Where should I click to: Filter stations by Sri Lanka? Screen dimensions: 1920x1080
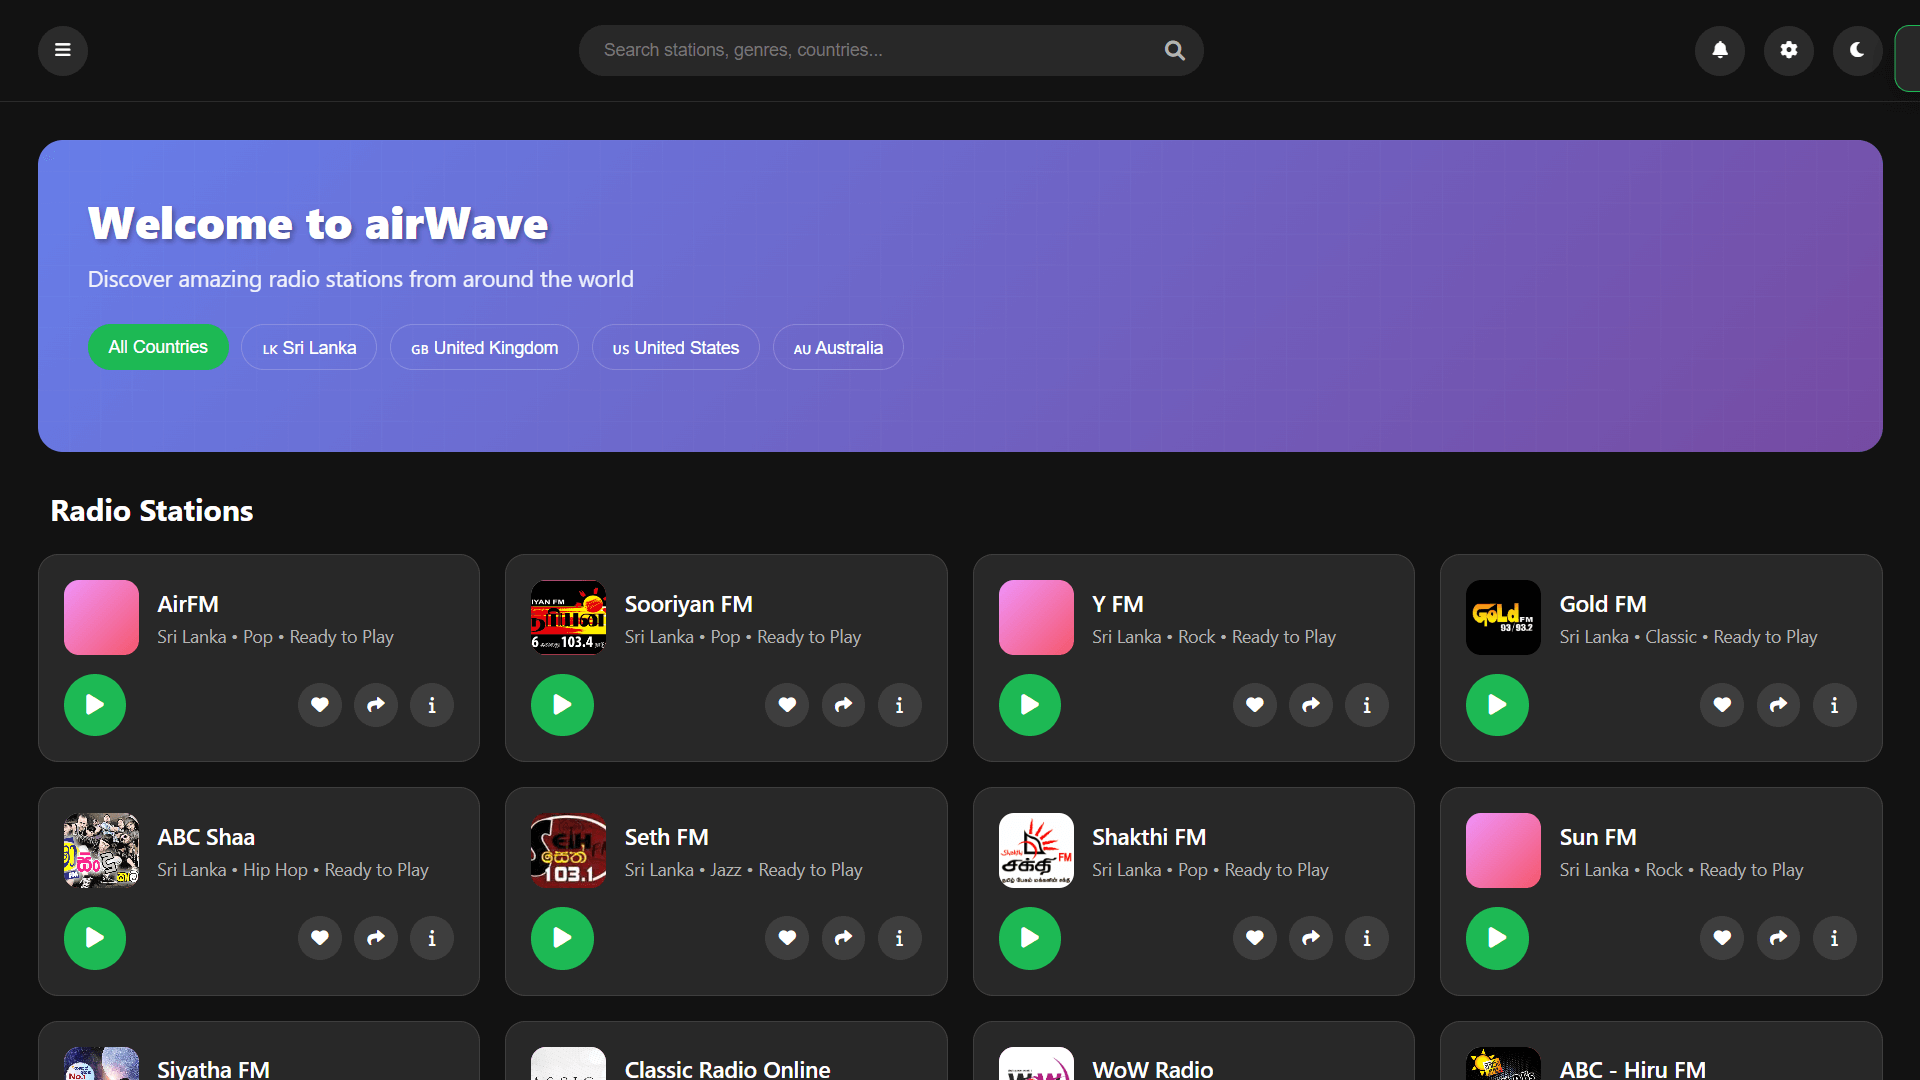tap(309, 347)
